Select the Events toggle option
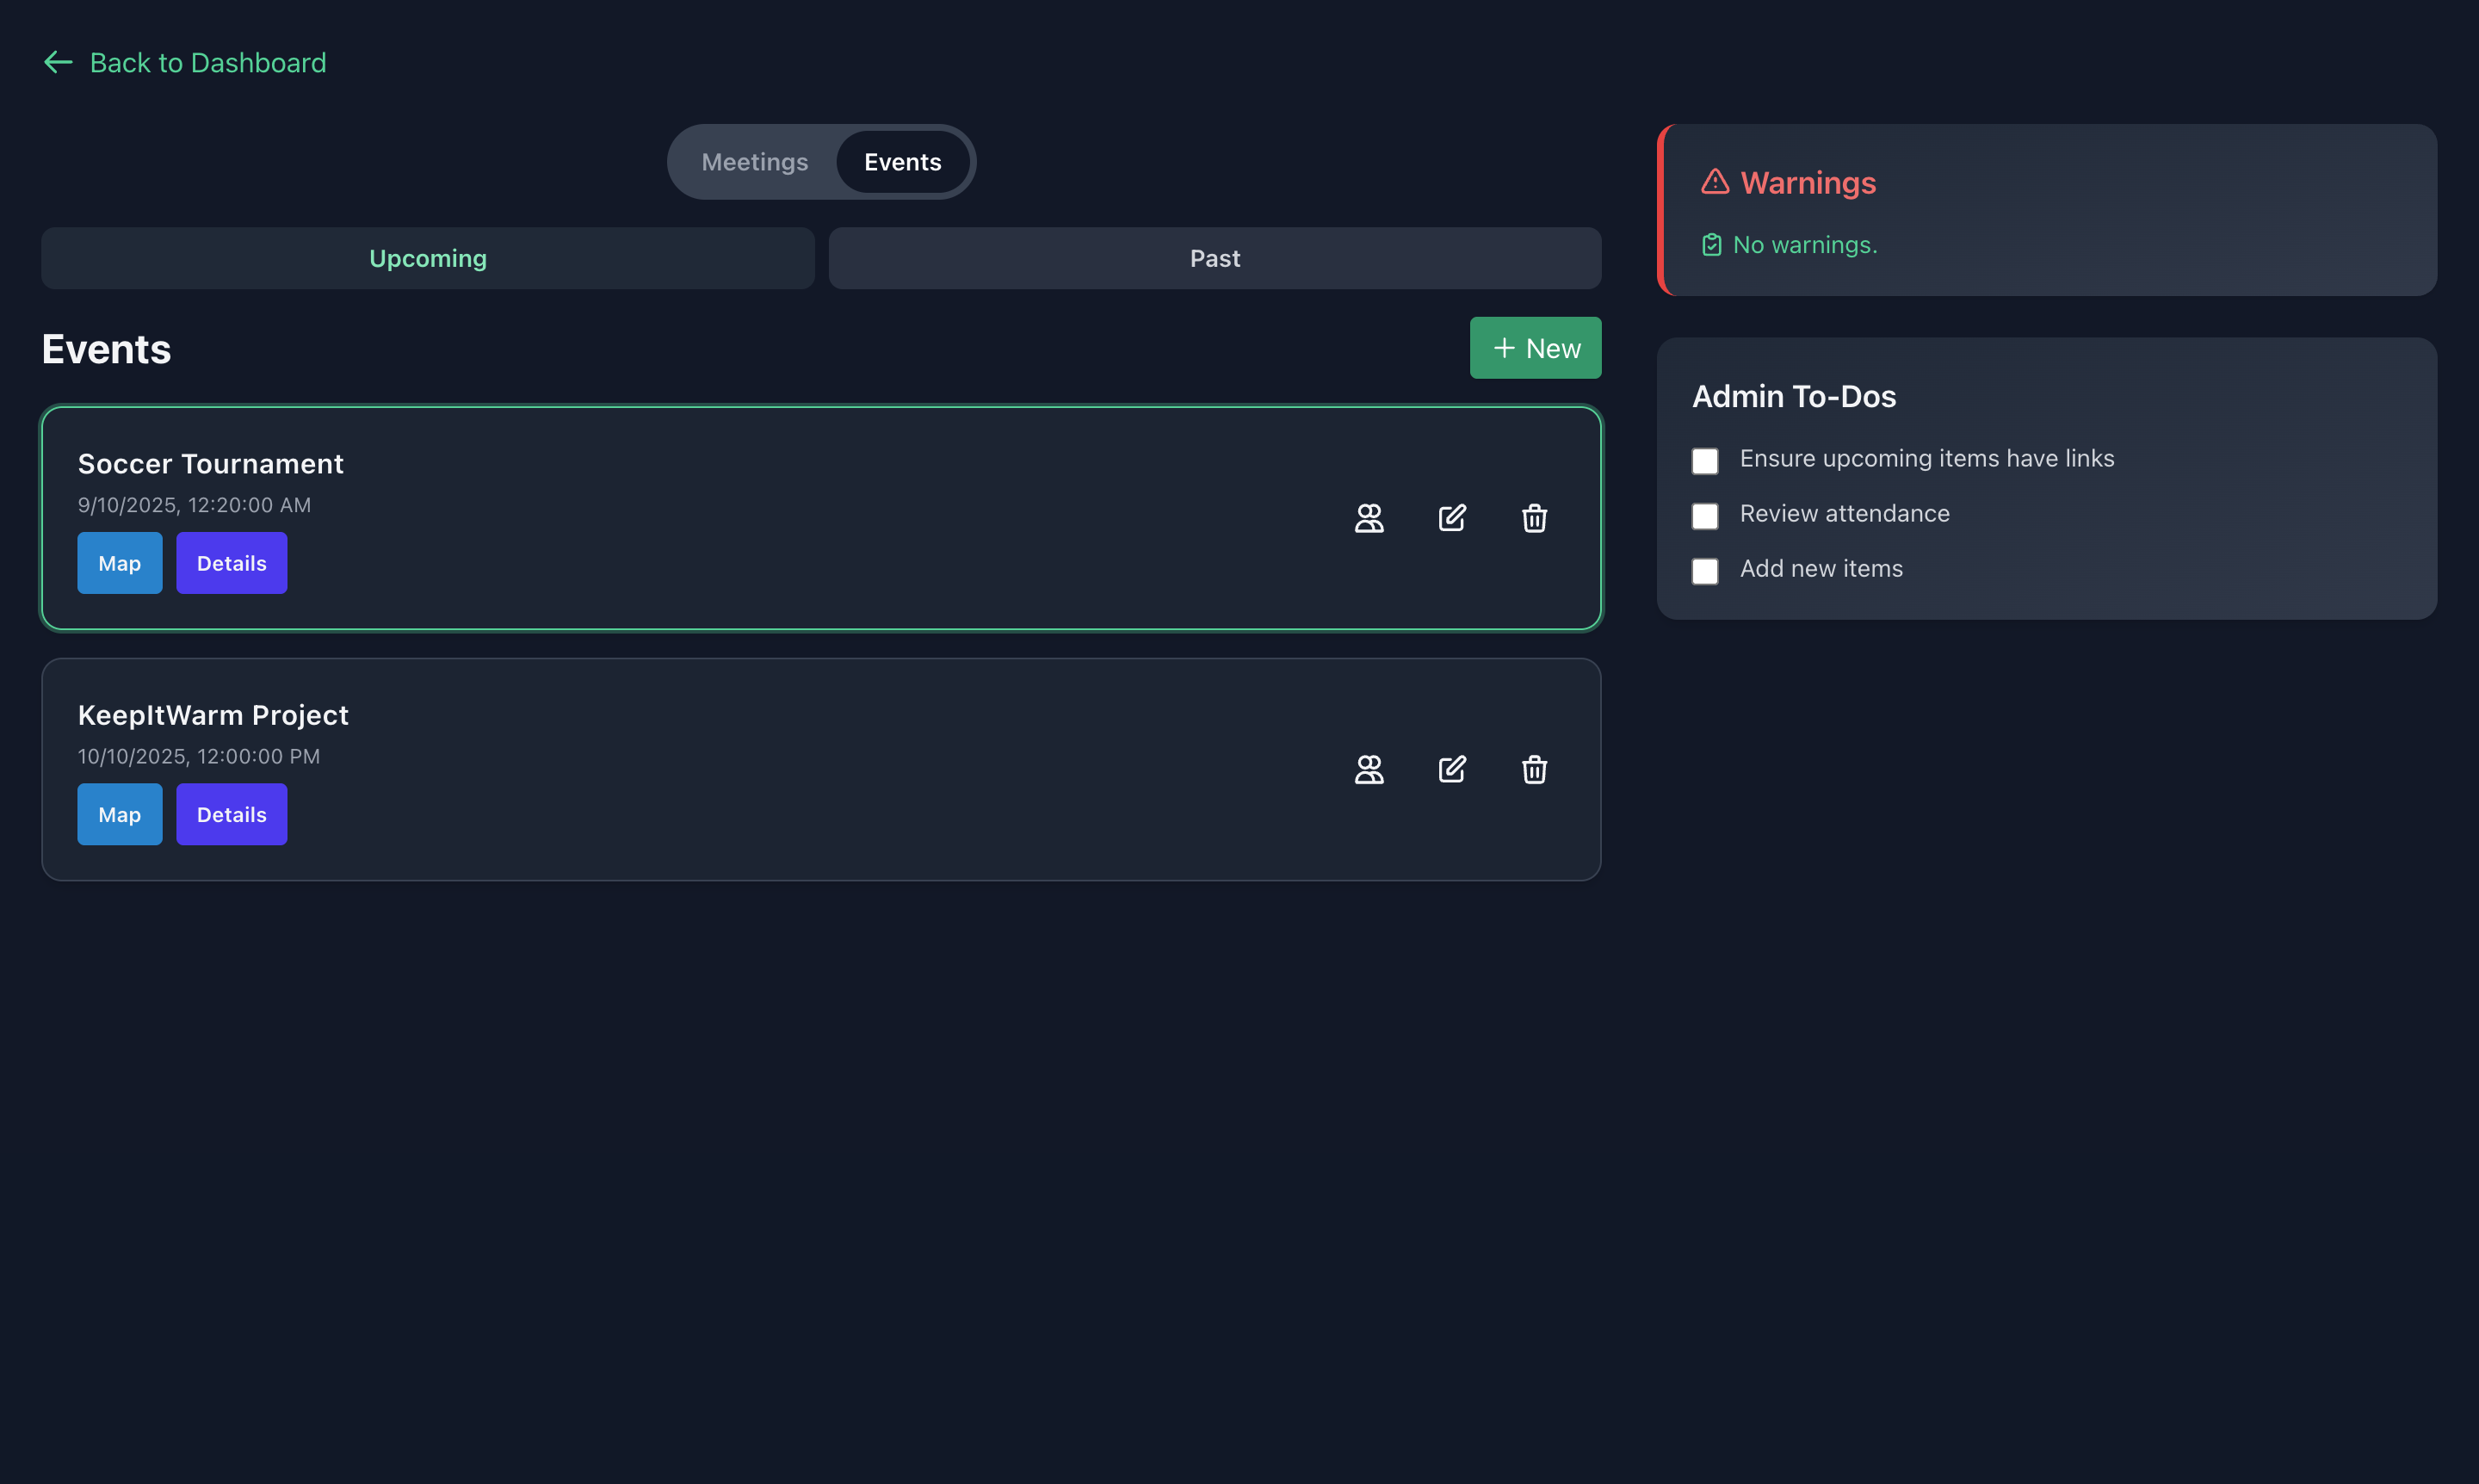This screenshot has height=1484, width=2479. [902, 162]
